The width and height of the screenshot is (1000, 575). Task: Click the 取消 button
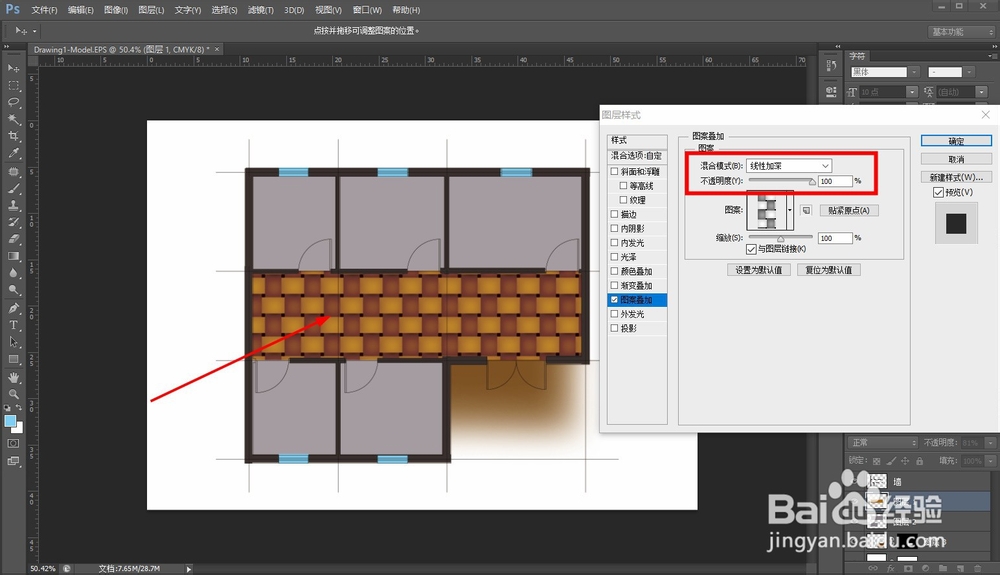click(956, 159)
